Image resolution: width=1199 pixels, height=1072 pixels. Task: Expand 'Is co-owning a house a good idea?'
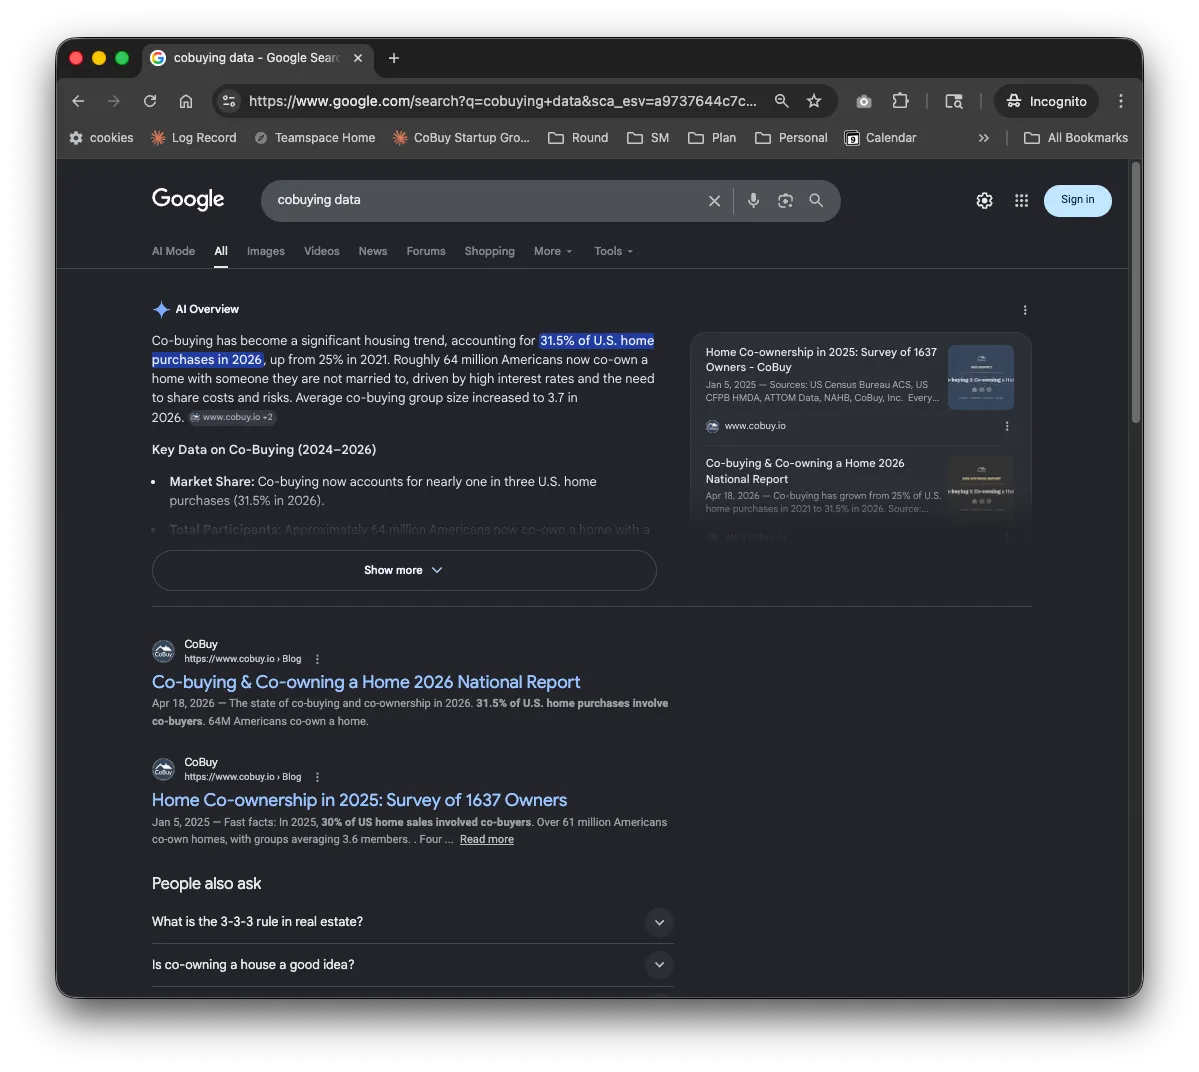[412, 965]
